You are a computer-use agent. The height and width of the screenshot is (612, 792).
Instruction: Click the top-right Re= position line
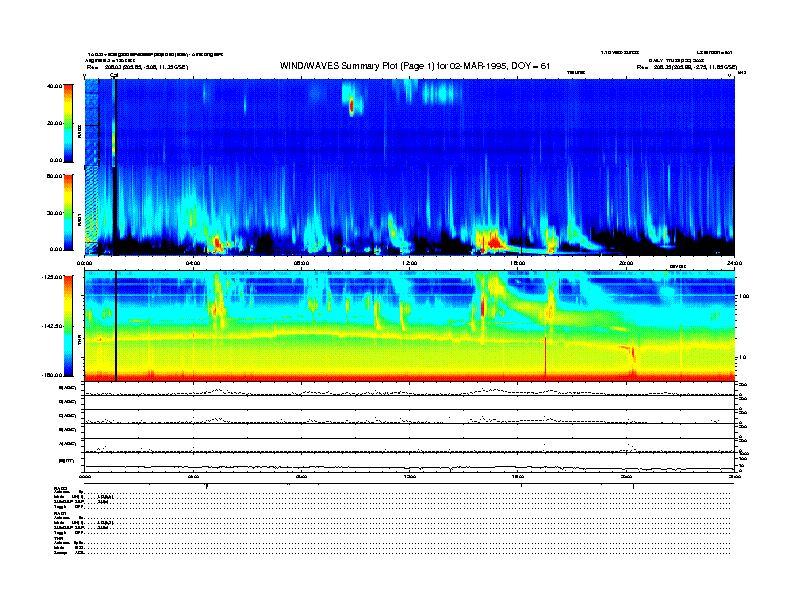pos(687,67)
